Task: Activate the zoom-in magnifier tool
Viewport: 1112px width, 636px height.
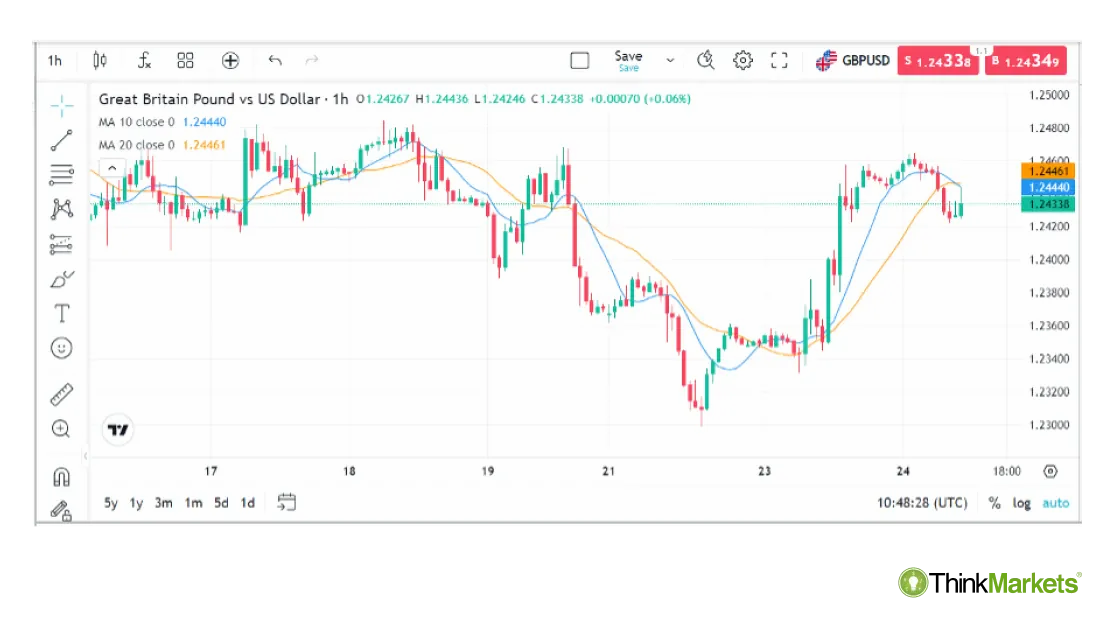Action: point(61,428)
